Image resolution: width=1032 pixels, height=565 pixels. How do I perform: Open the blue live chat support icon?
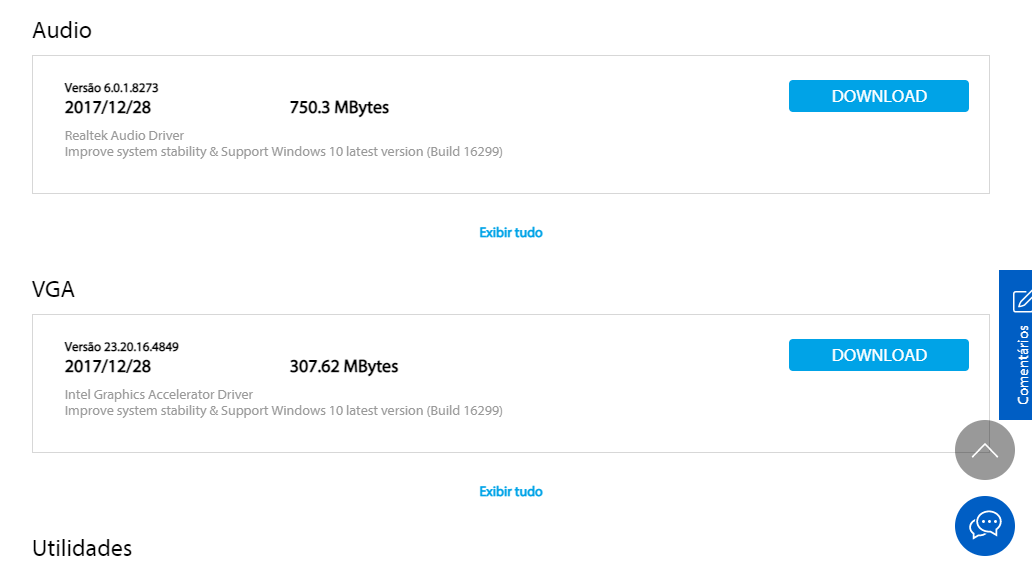pyautogui.click(x=985, y=525)
